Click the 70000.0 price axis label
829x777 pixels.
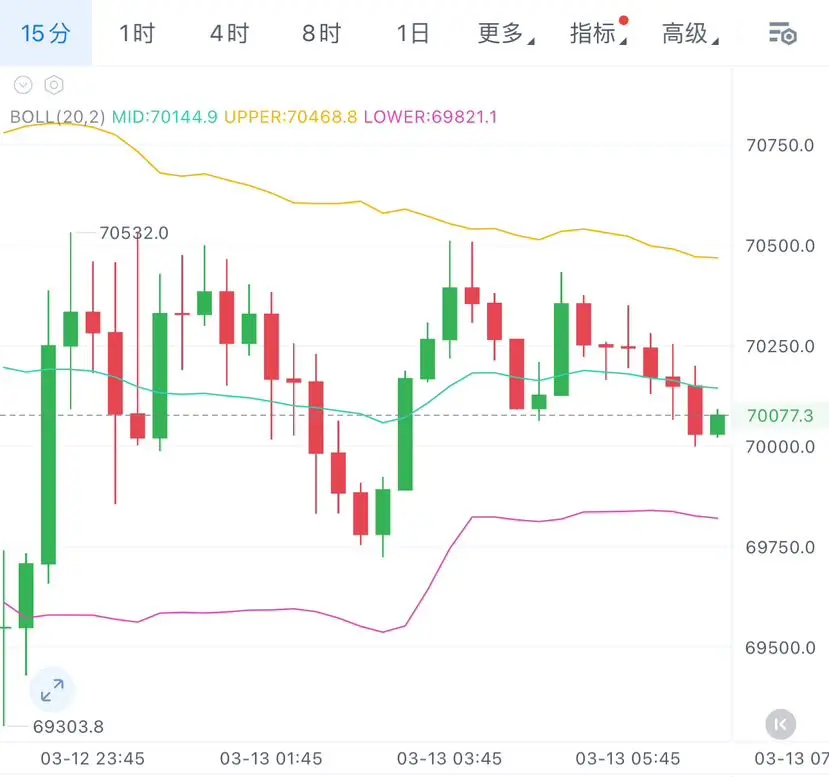780,447
